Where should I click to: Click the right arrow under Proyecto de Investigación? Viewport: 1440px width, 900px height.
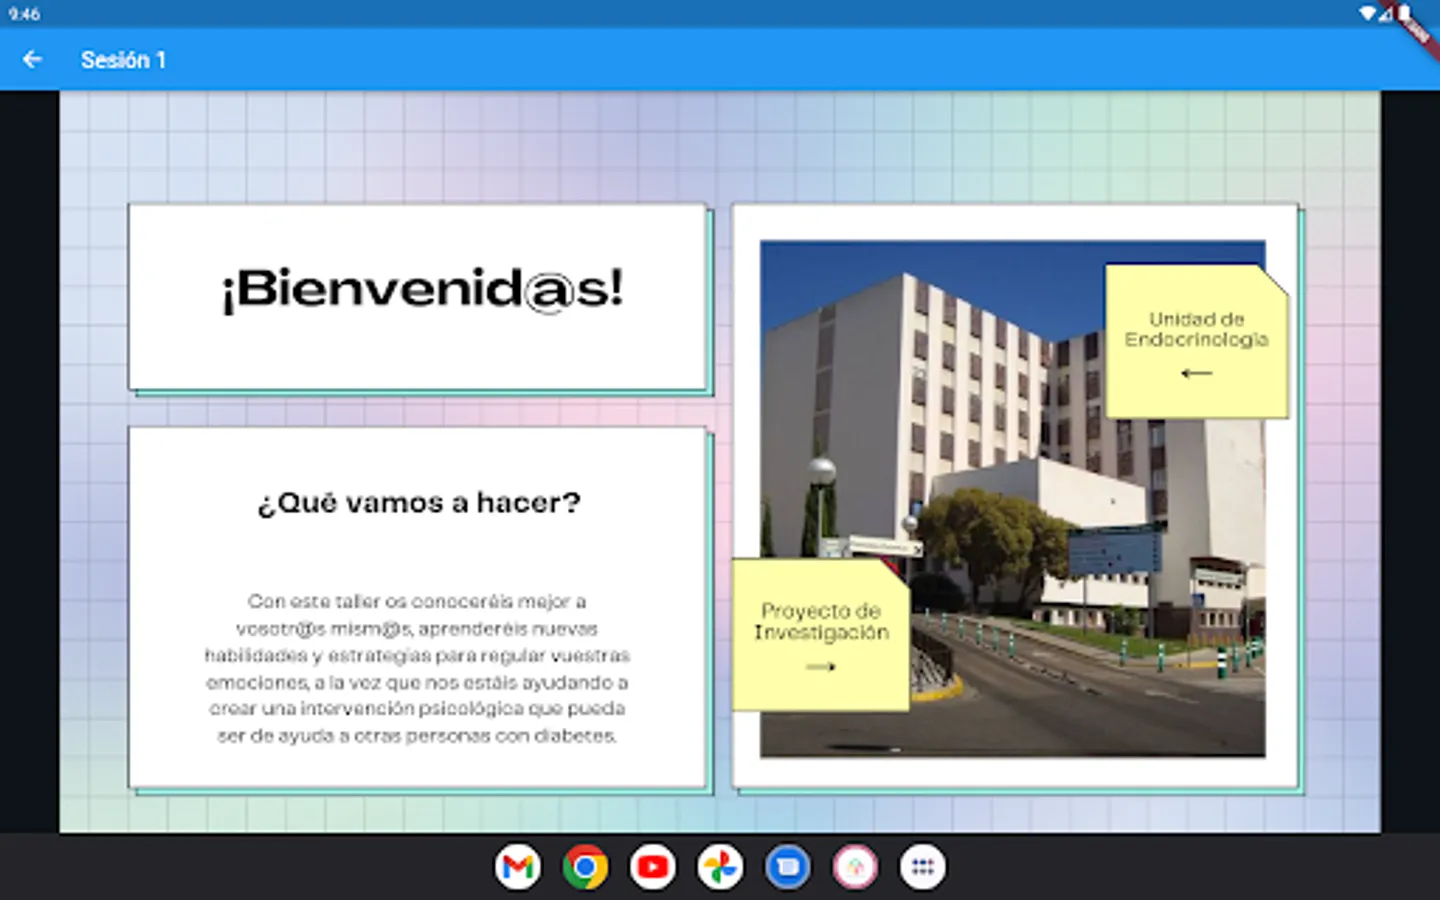820,667
